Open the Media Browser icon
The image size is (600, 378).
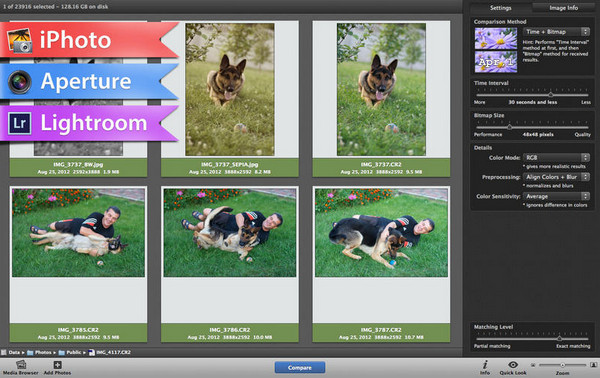(21, 364)
